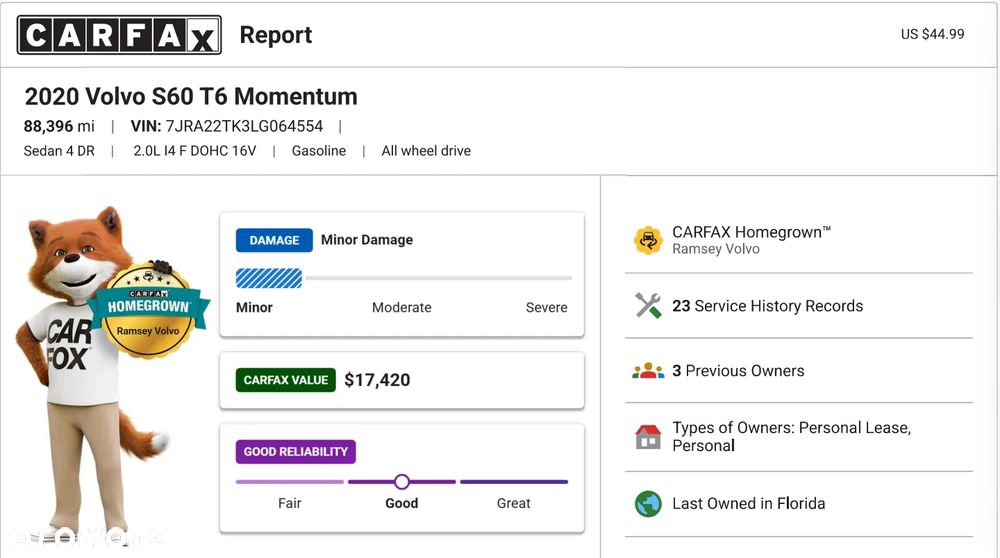Click the purple GOOD RELIABILITY label

pyautogui.click(x=296, y=452)
